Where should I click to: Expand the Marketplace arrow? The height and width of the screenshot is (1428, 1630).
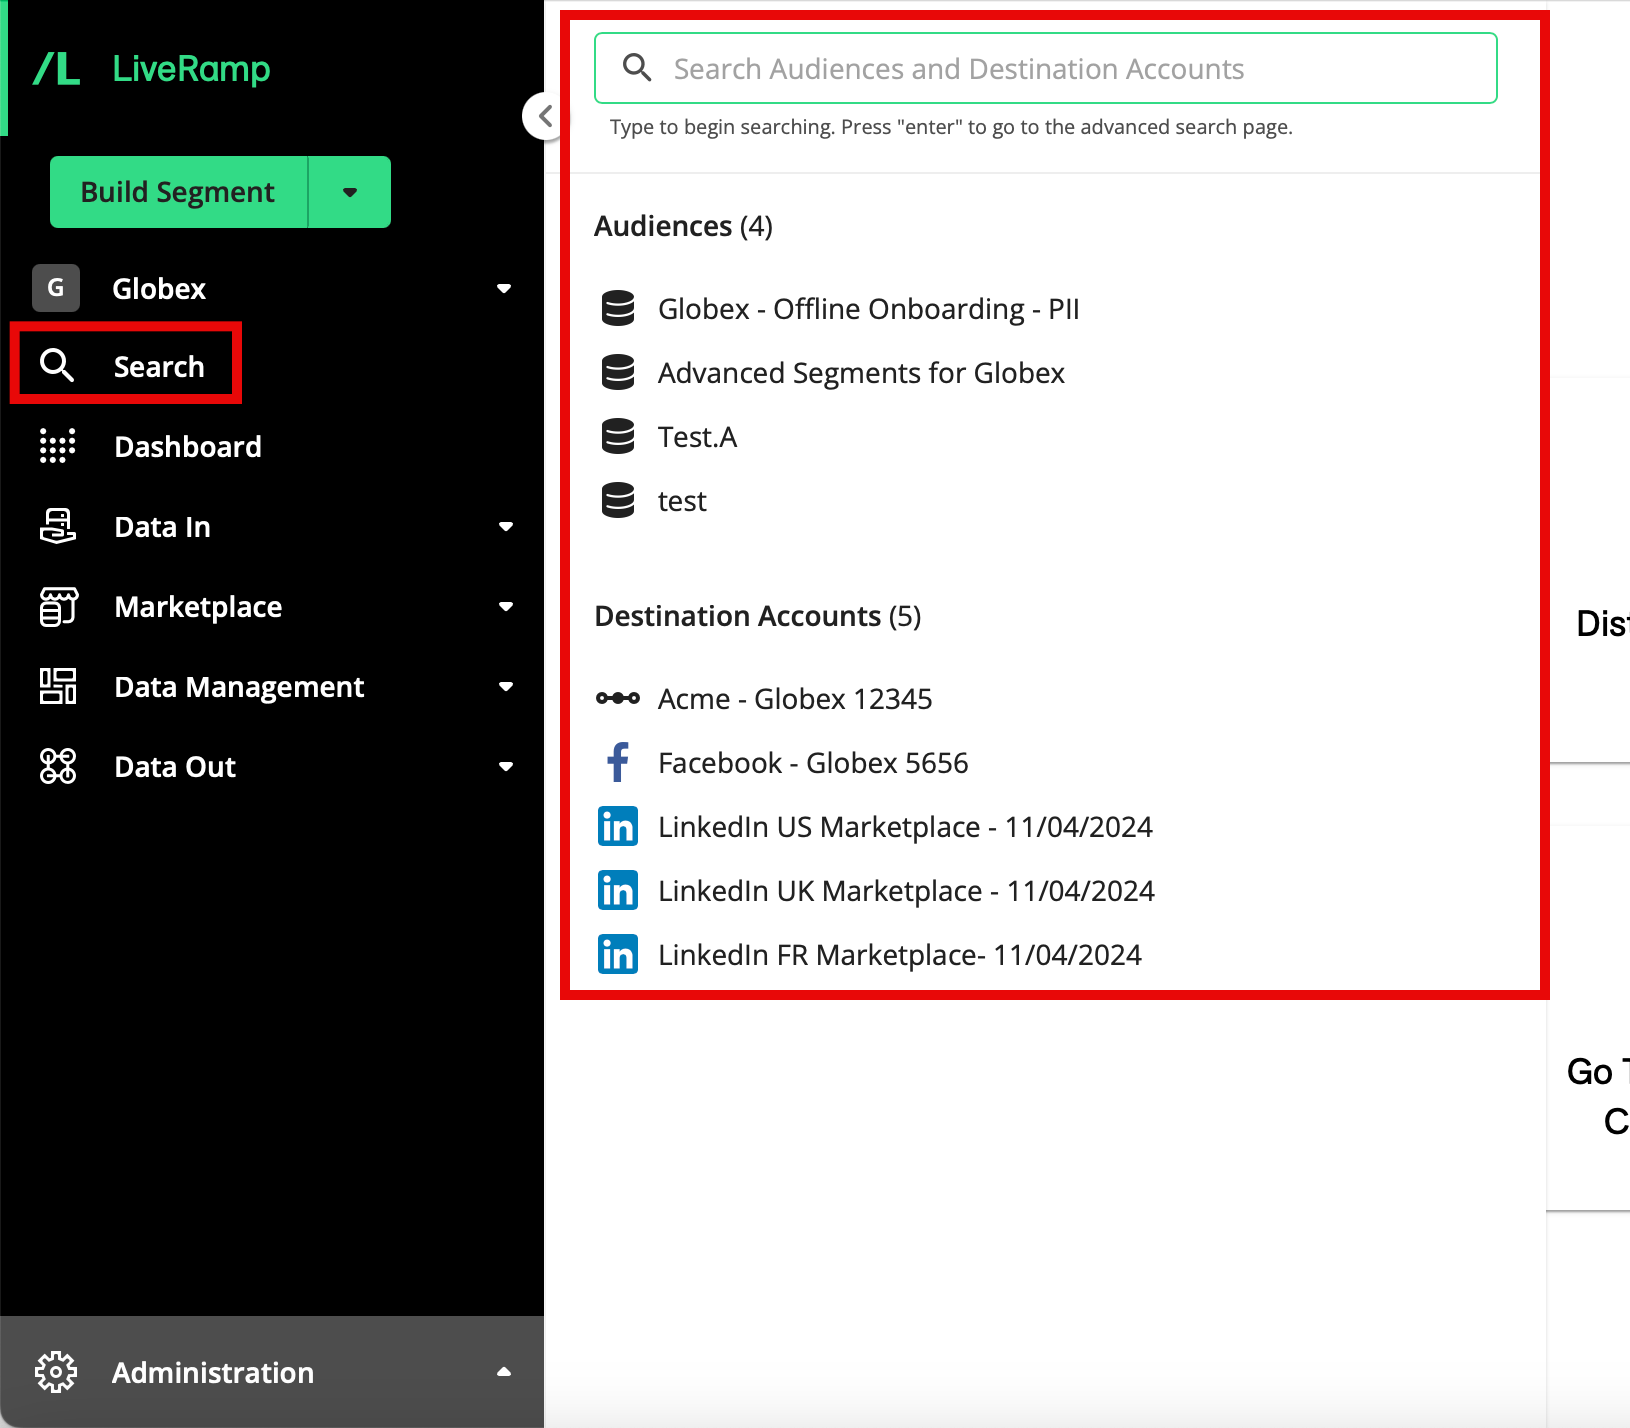pos(506,606)
